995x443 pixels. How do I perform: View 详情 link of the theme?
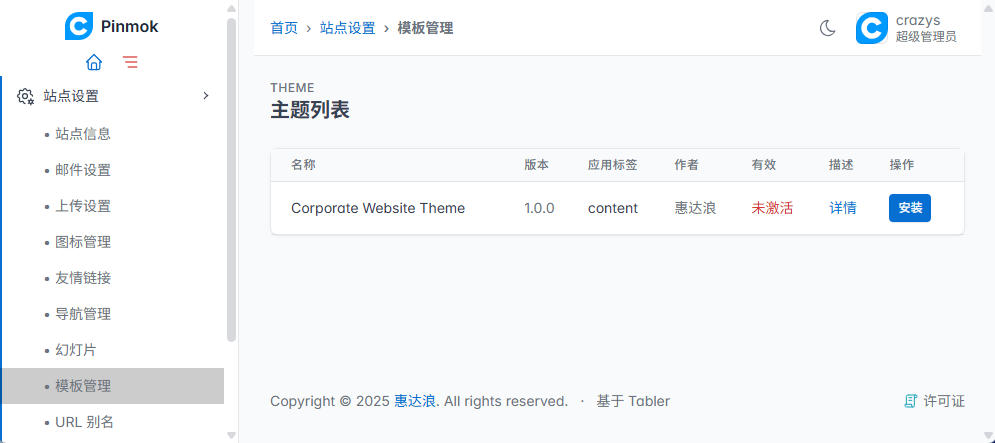(x=843, y=208)
